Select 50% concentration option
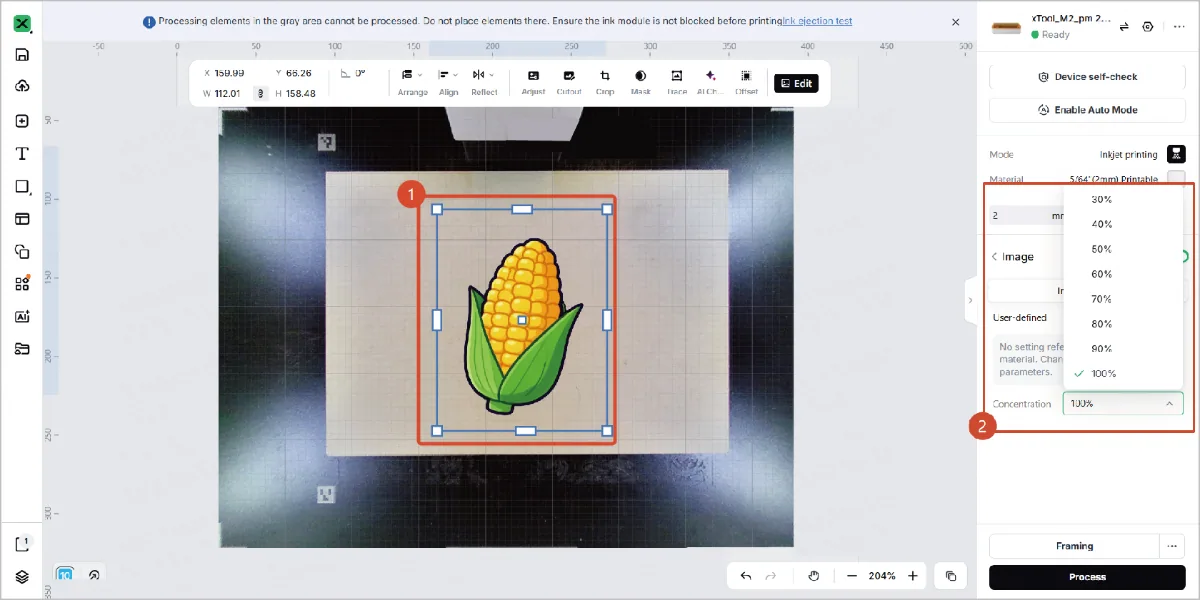Image resolution: width=1200 pixels, height=600 pixels. [1123, 249]
